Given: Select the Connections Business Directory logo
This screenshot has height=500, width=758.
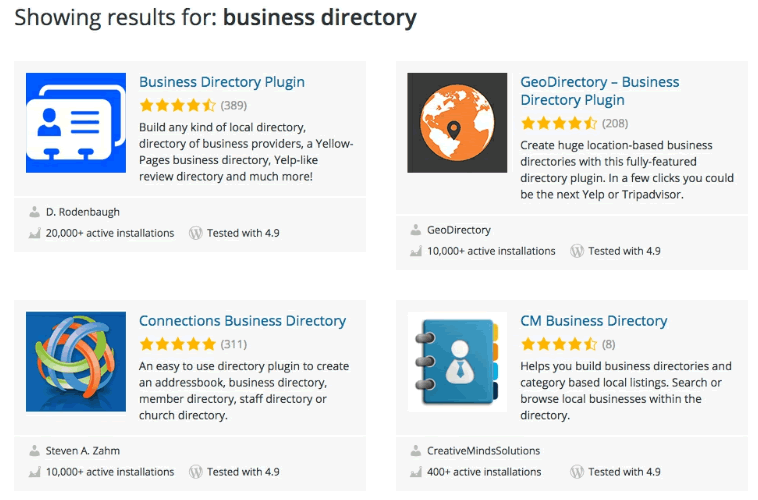Looking at the screenshot, I should (x=76, y=362).
